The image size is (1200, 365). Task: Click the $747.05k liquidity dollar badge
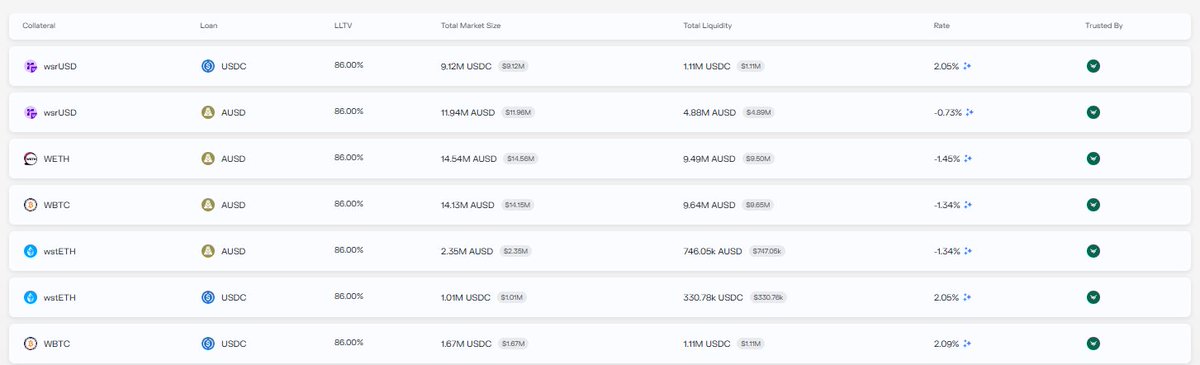coord(767,251)
